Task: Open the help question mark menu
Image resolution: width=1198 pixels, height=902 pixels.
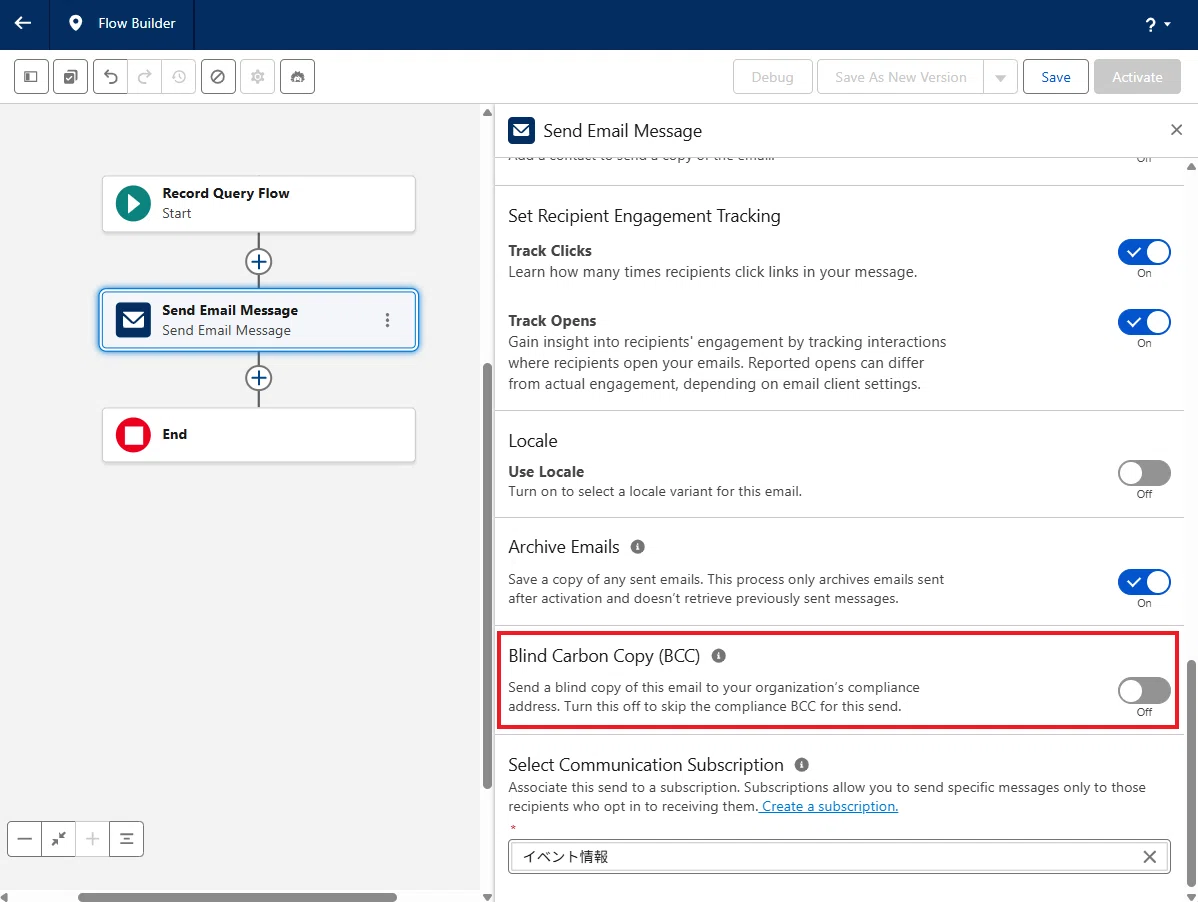Action: click(1157, 24)
